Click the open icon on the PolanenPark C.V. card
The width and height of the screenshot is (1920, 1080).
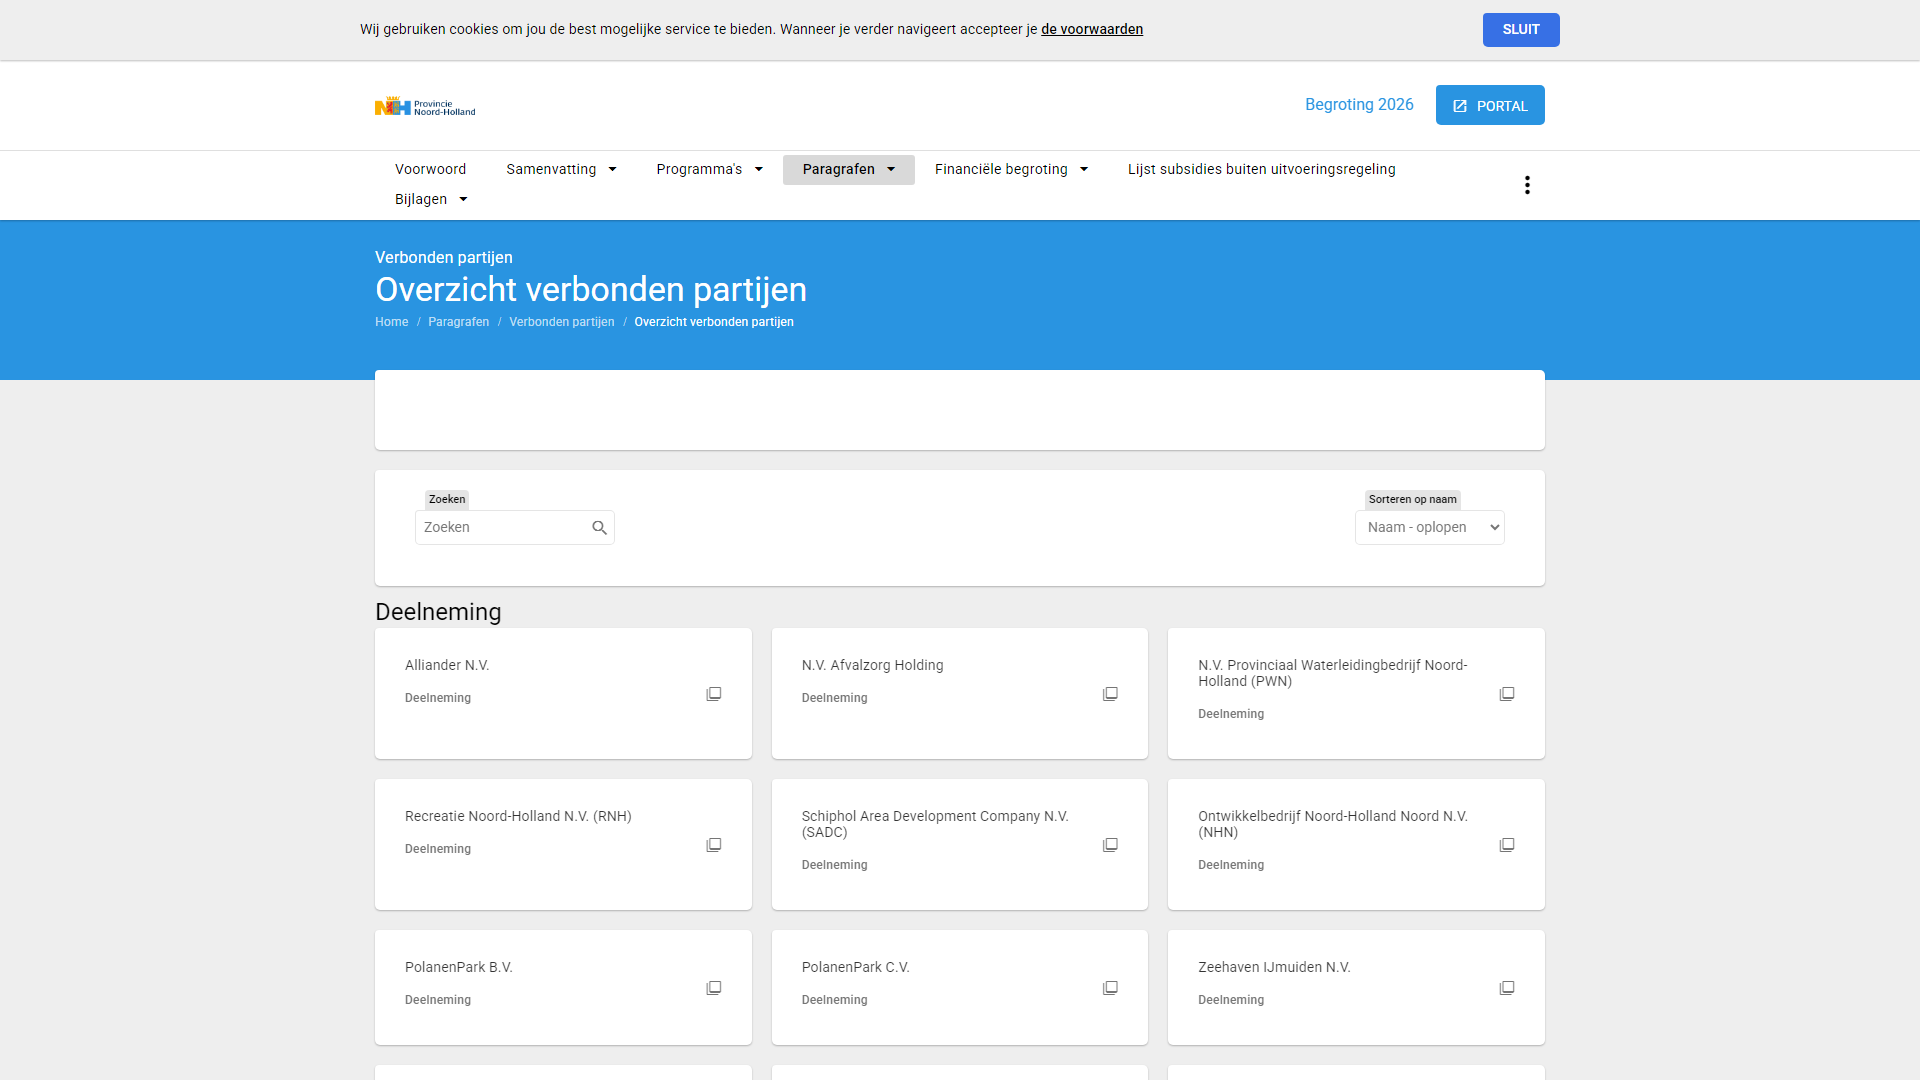pos(1110,988)
